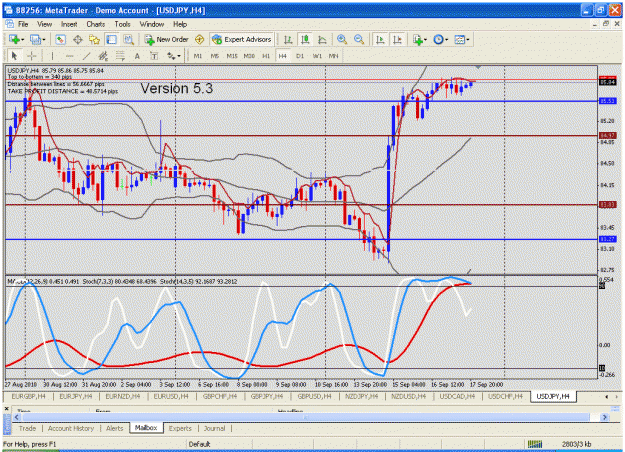Open the Charts menu
This screenshot has width=625, height=452.
click(x=96, y=24)
